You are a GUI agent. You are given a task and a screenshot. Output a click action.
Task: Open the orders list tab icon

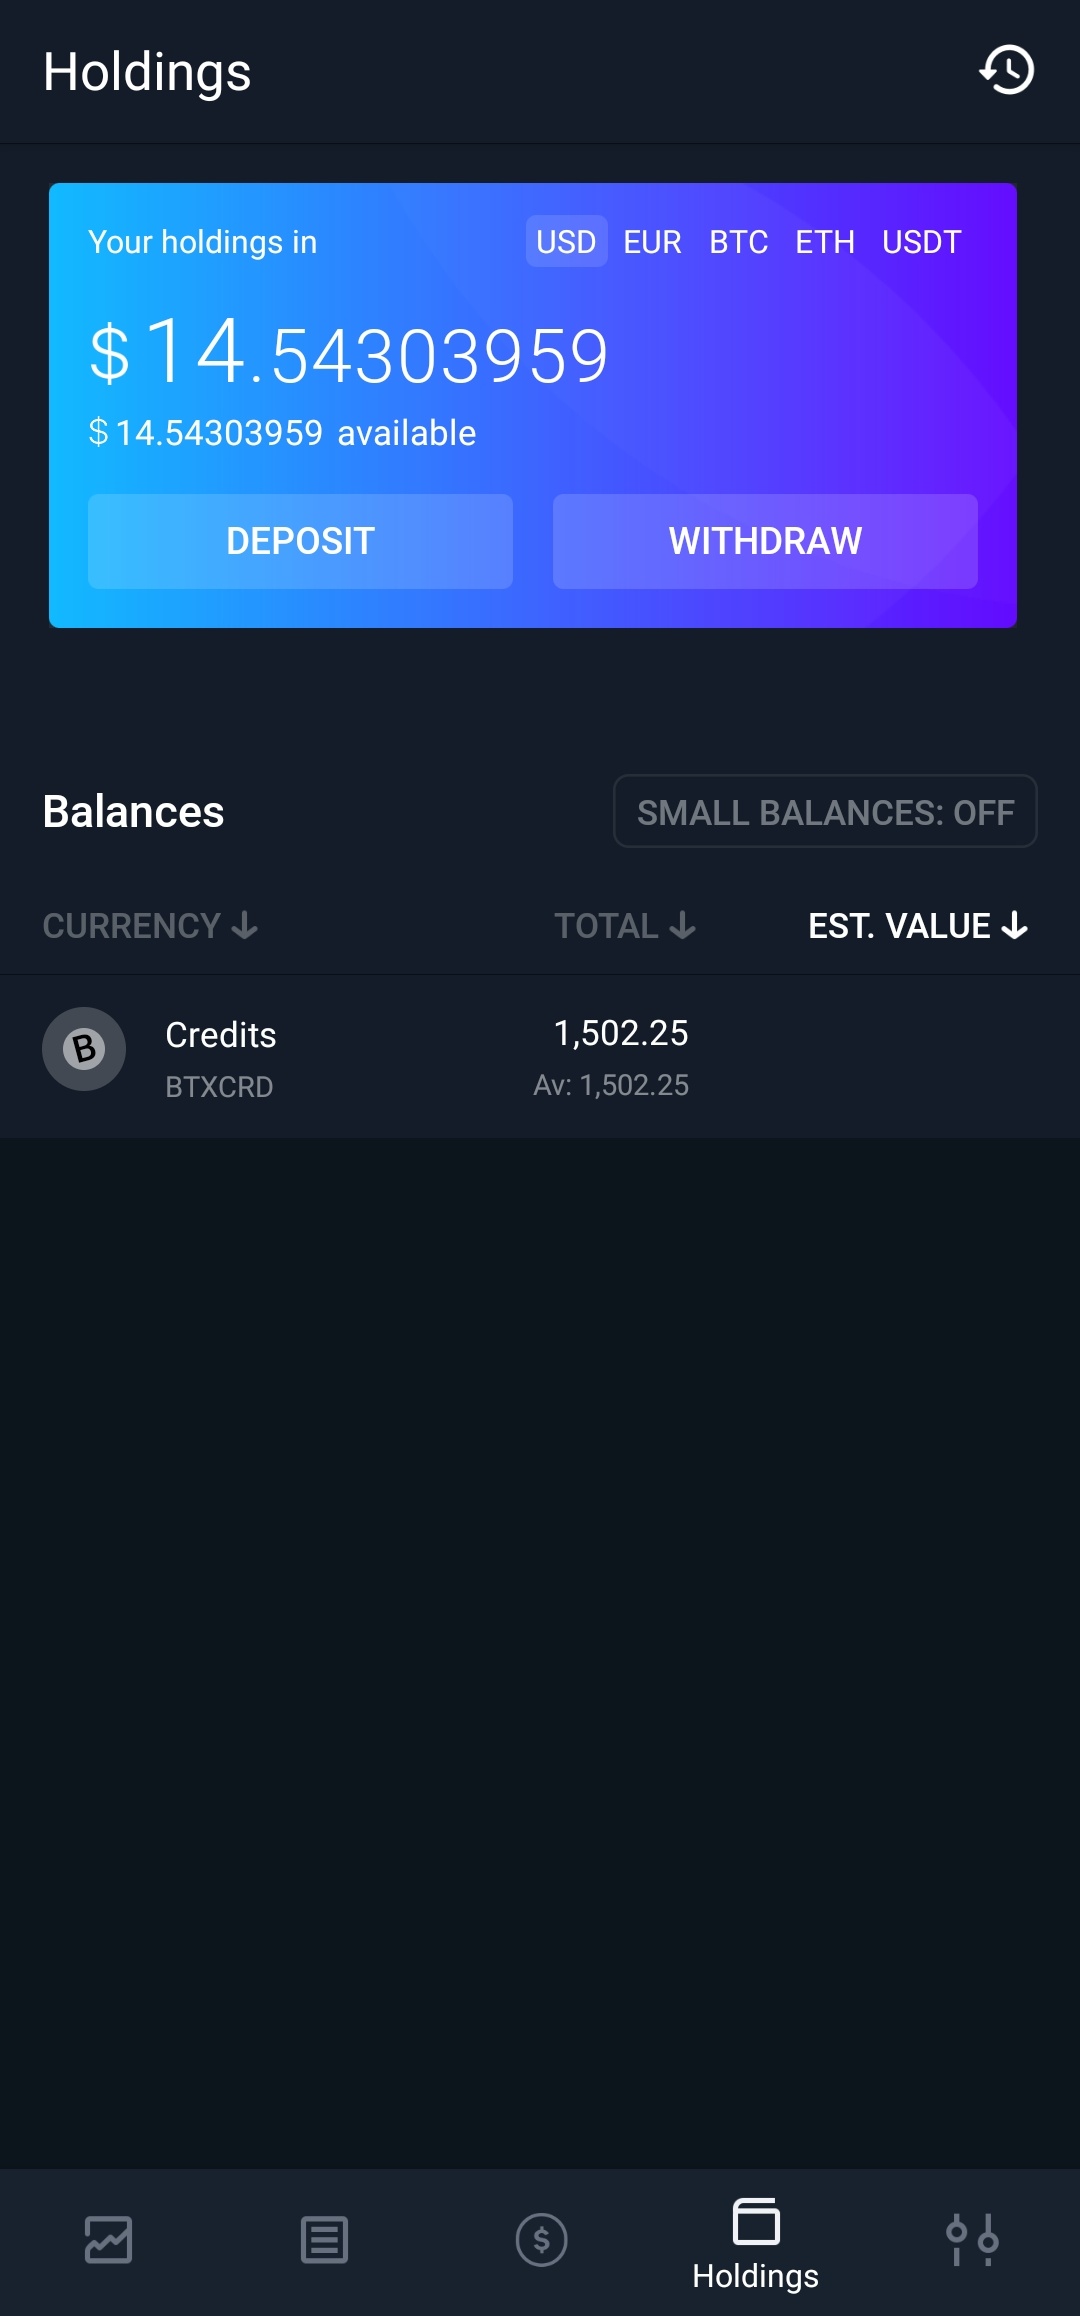click(324, 2240)
